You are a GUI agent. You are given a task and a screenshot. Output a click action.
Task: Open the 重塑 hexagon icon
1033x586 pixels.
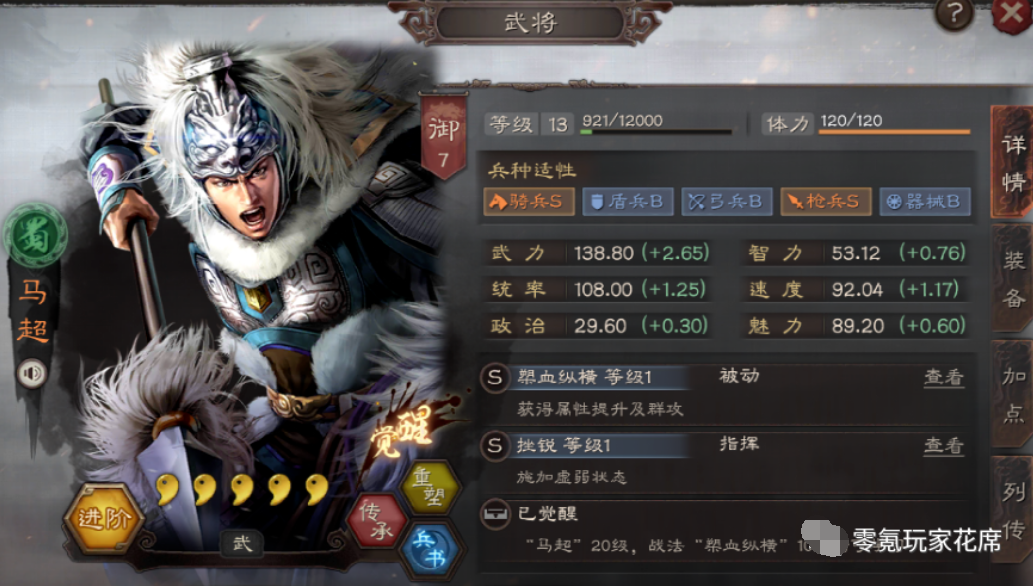point(428,487)
